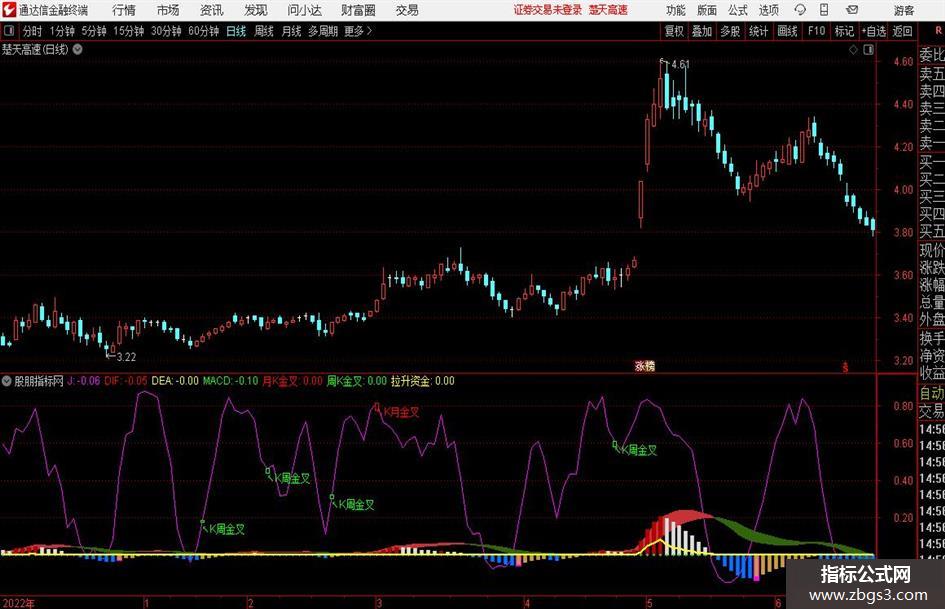Click the 2022年 date axis label
This screenshot has height=609, width=945.
19,603
